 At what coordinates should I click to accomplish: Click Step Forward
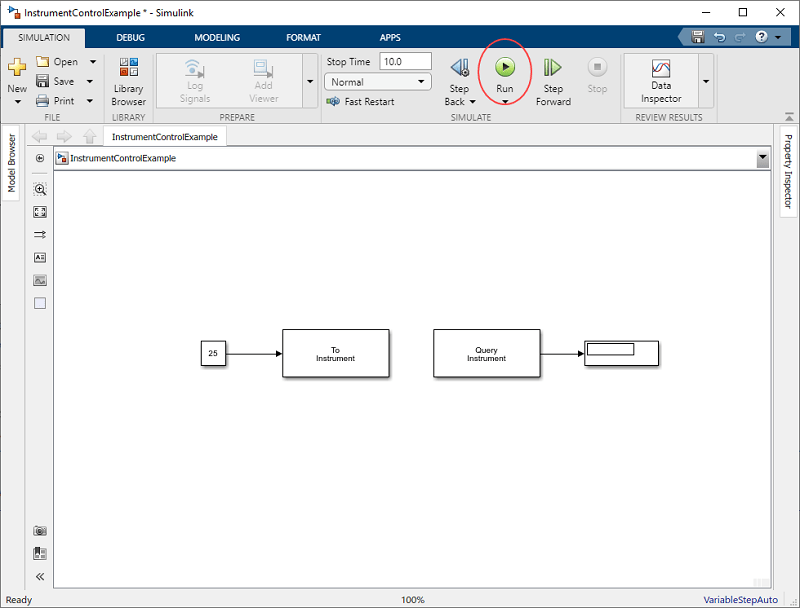click(x=553, y=82)
